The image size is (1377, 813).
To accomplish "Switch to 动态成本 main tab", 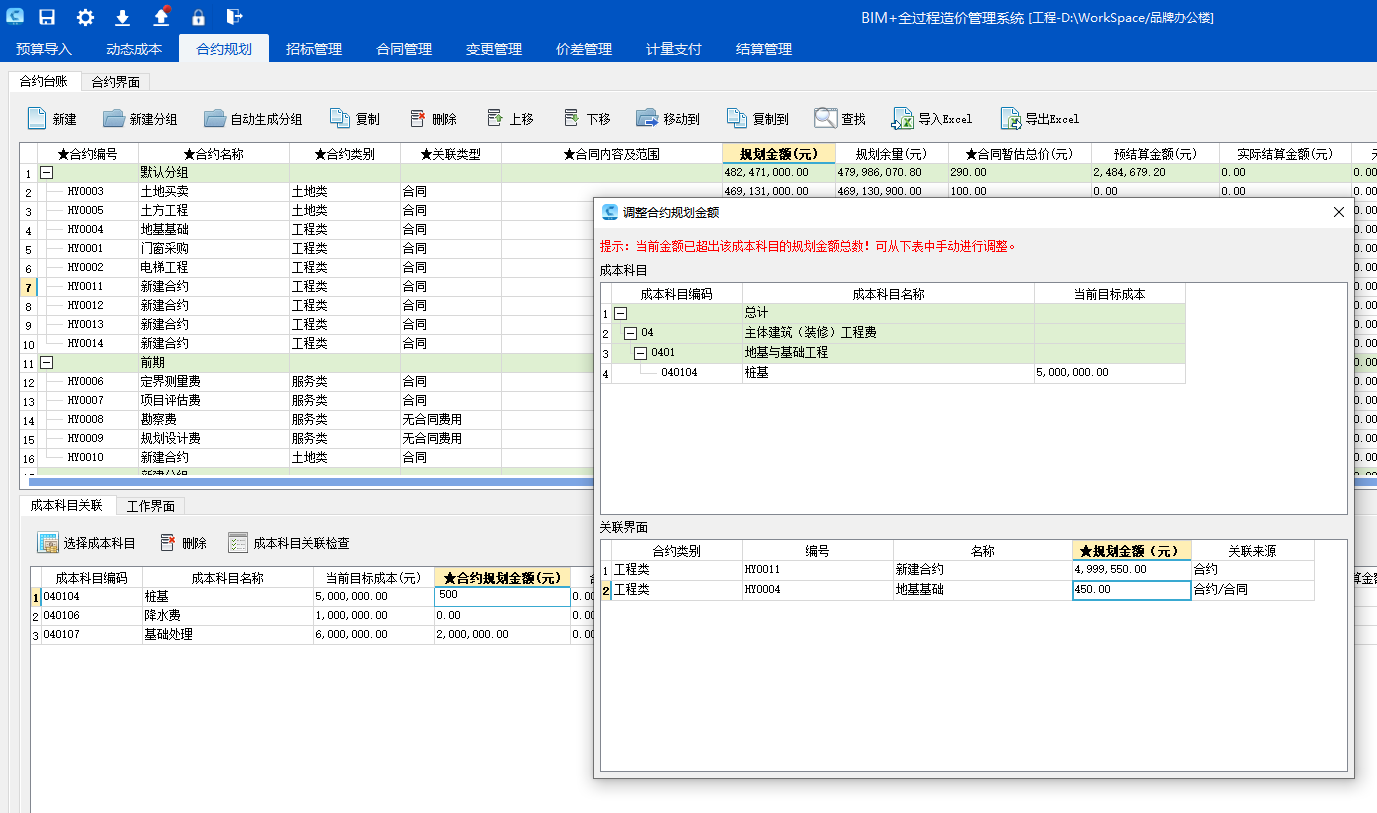I will point(134,49).
